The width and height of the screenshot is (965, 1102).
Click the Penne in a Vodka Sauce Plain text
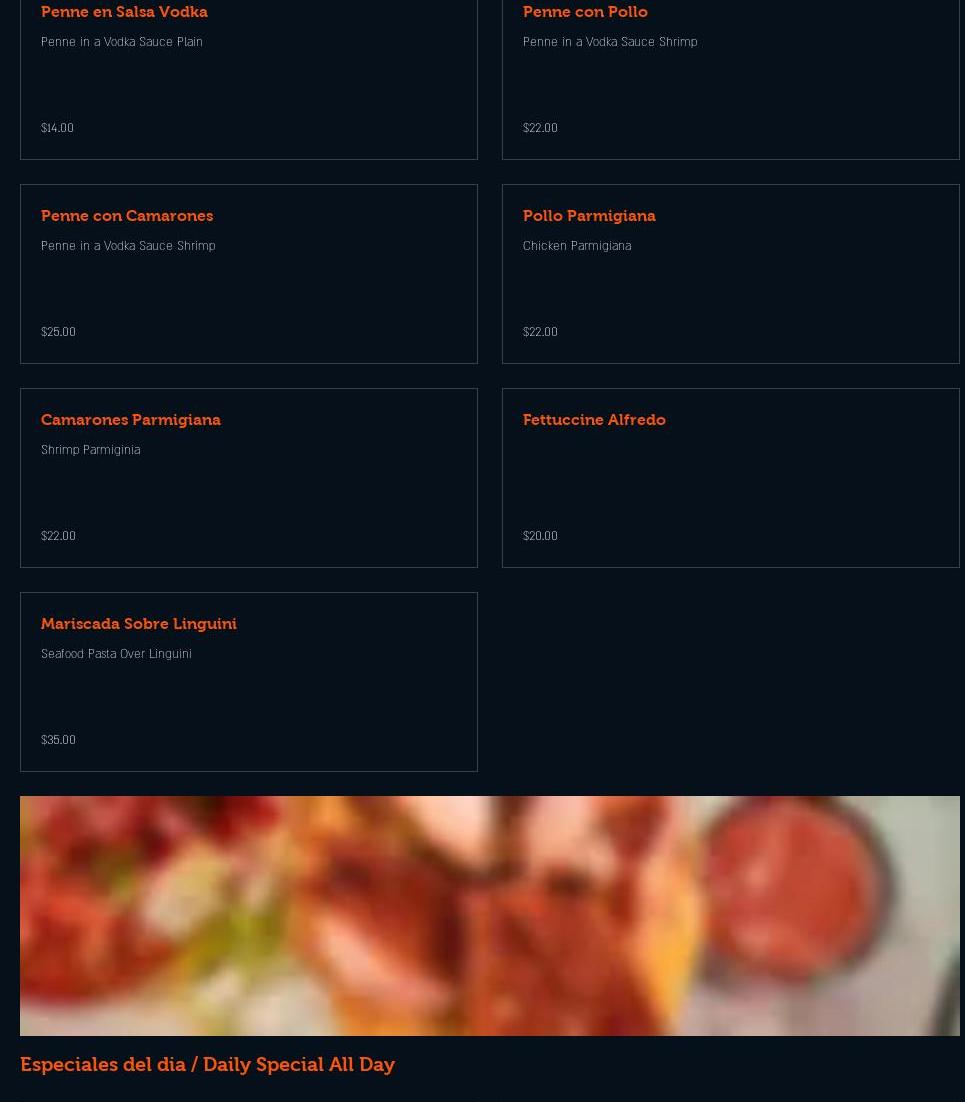[122, 41]
